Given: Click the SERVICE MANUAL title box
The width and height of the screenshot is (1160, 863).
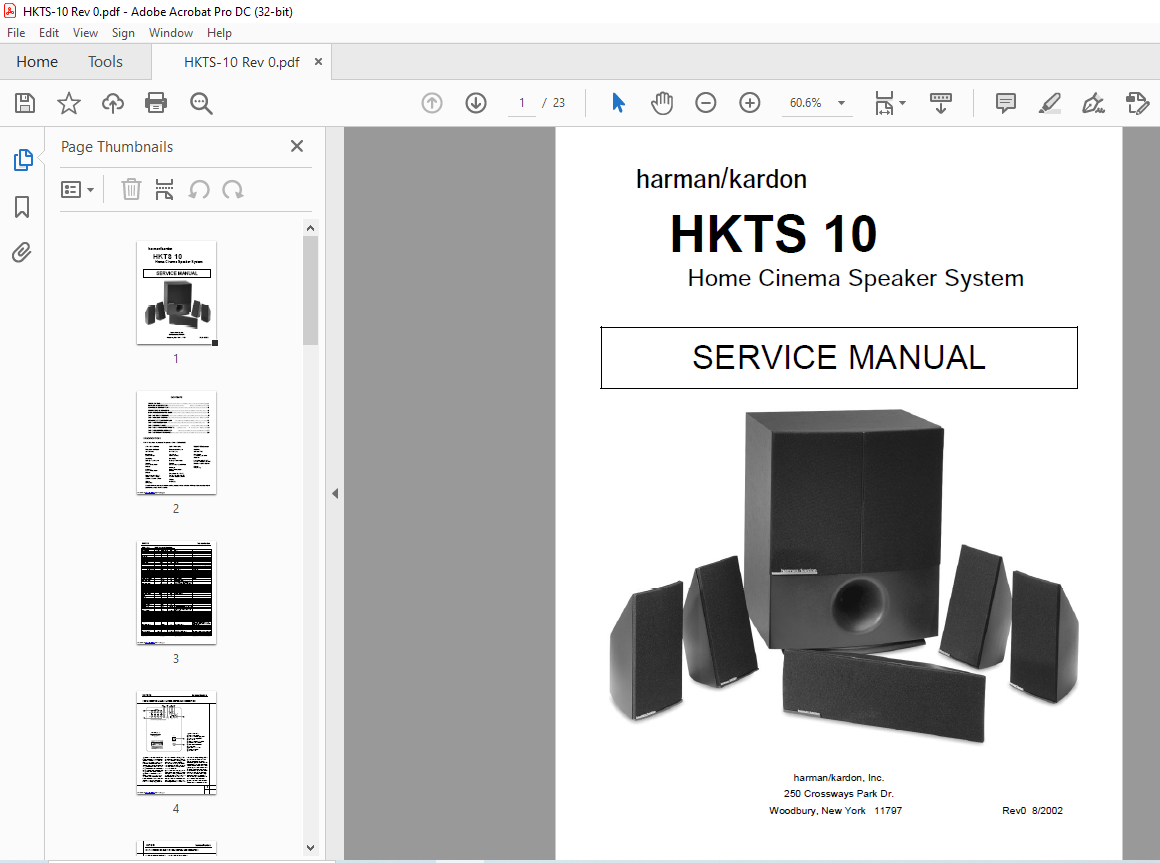Looking at the screenshot, I should [839, 357].
